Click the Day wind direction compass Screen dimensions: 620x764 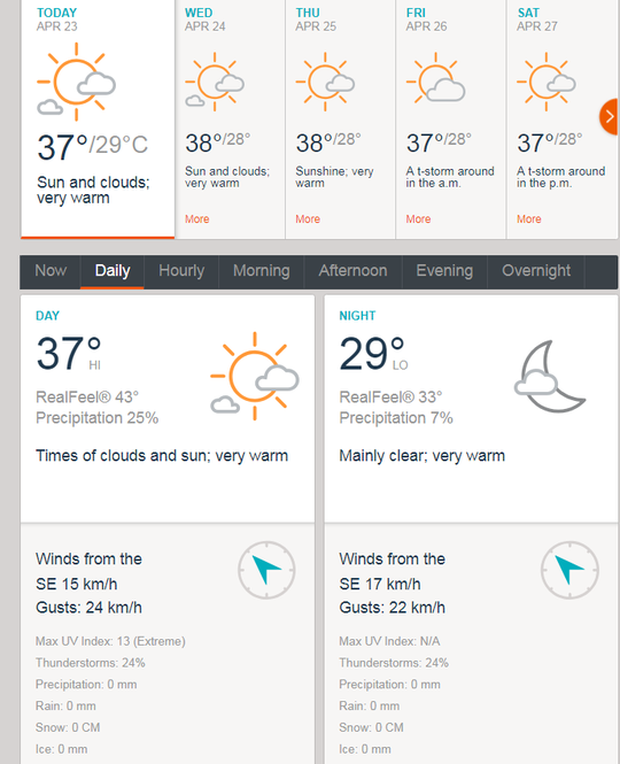click(267, 570)
